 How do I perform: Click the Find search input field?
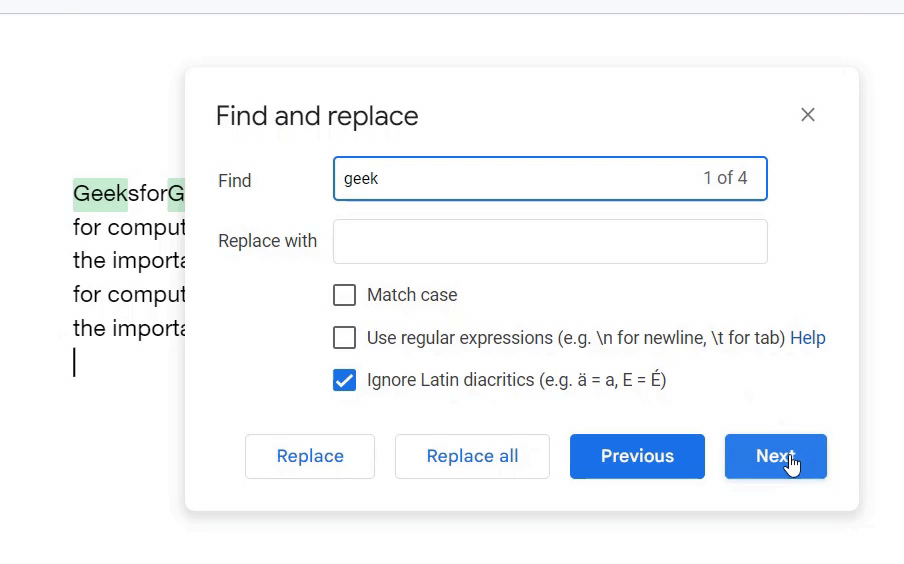[x=515, y=179]
